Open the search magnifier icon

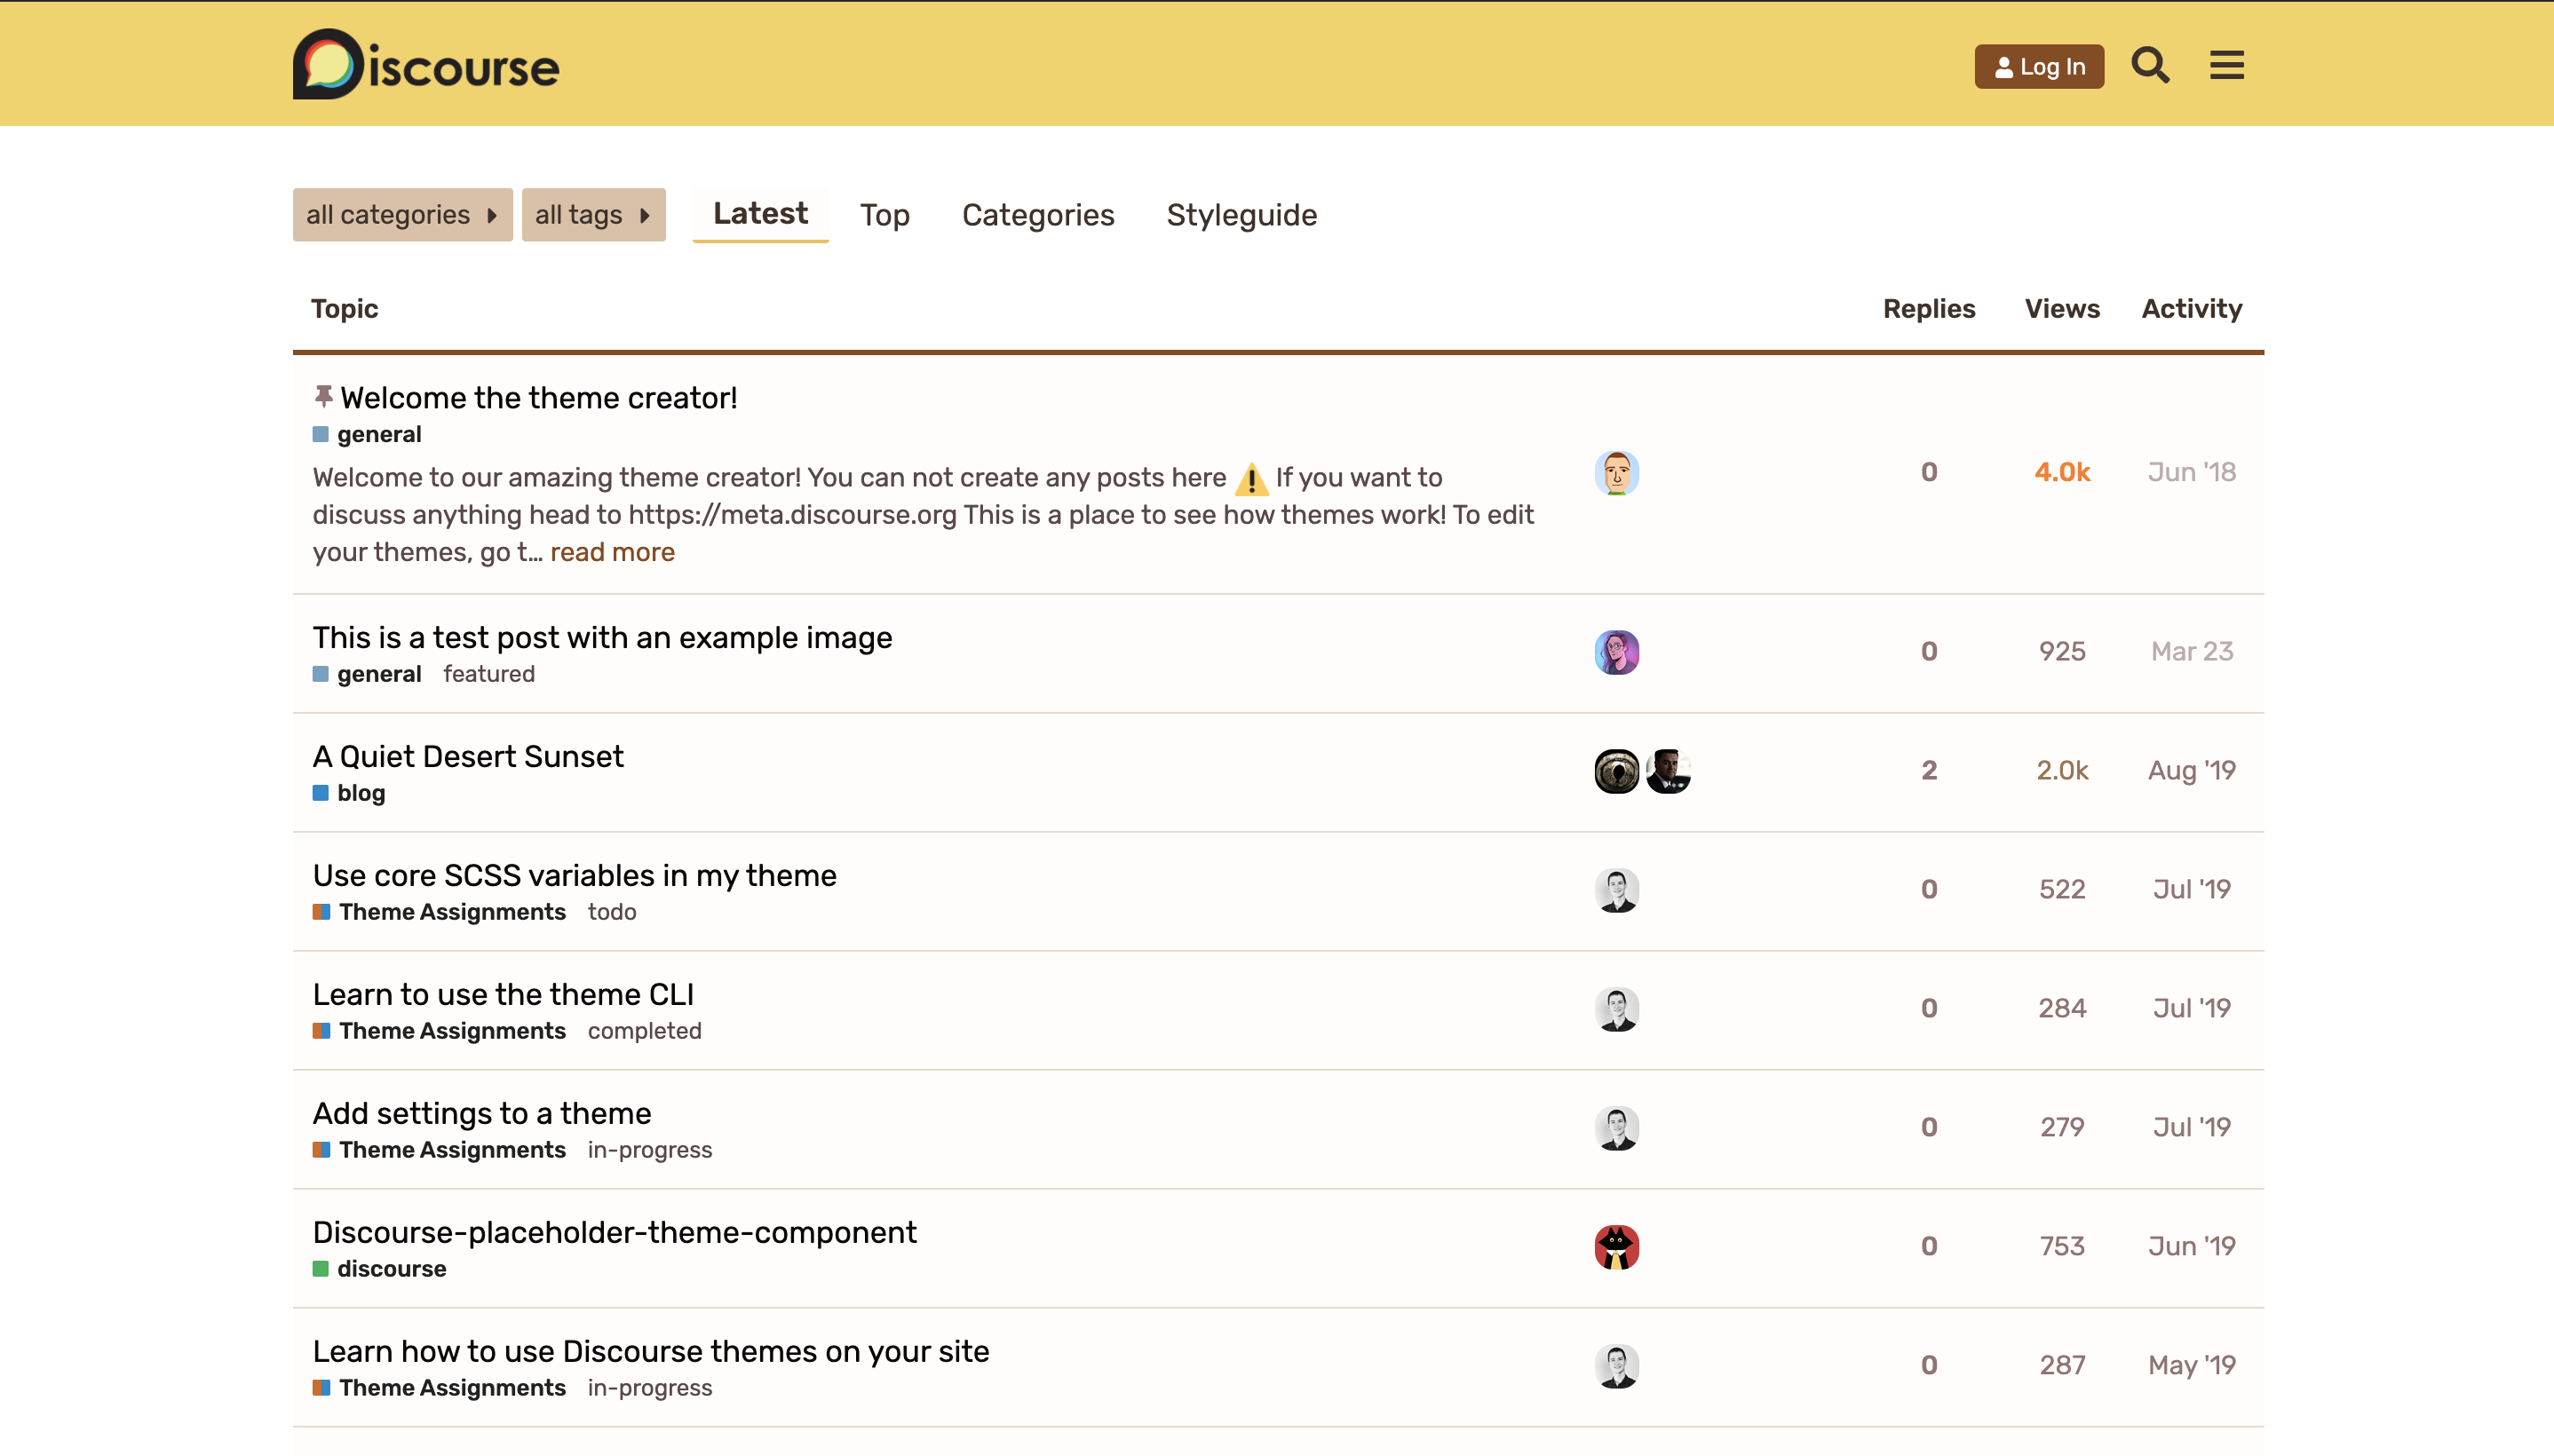[2150, 66]
